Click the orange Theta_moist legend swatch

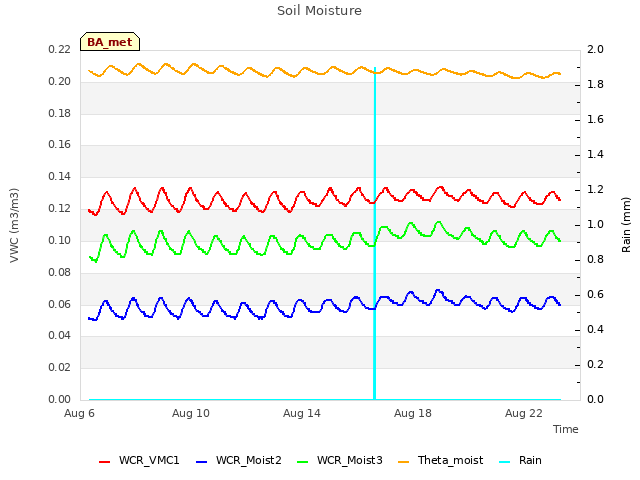pyautogui.click(x=403, y=462)
